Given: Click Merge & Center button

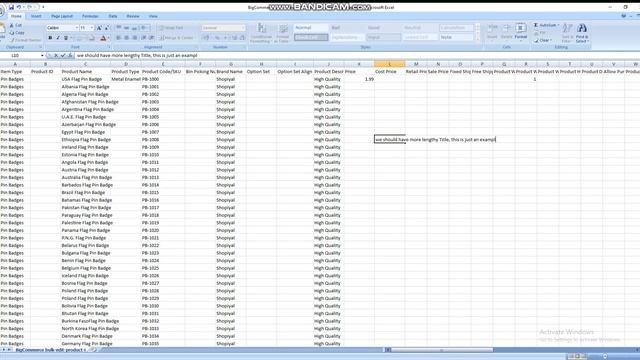Looking at the screenshot, I should [177, 38].
